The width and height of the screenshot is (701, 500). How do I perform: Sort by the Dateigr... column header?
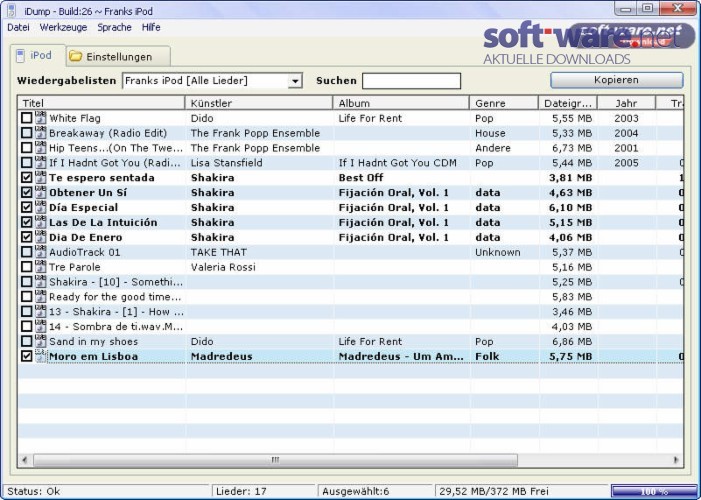(x=568, y=103)
